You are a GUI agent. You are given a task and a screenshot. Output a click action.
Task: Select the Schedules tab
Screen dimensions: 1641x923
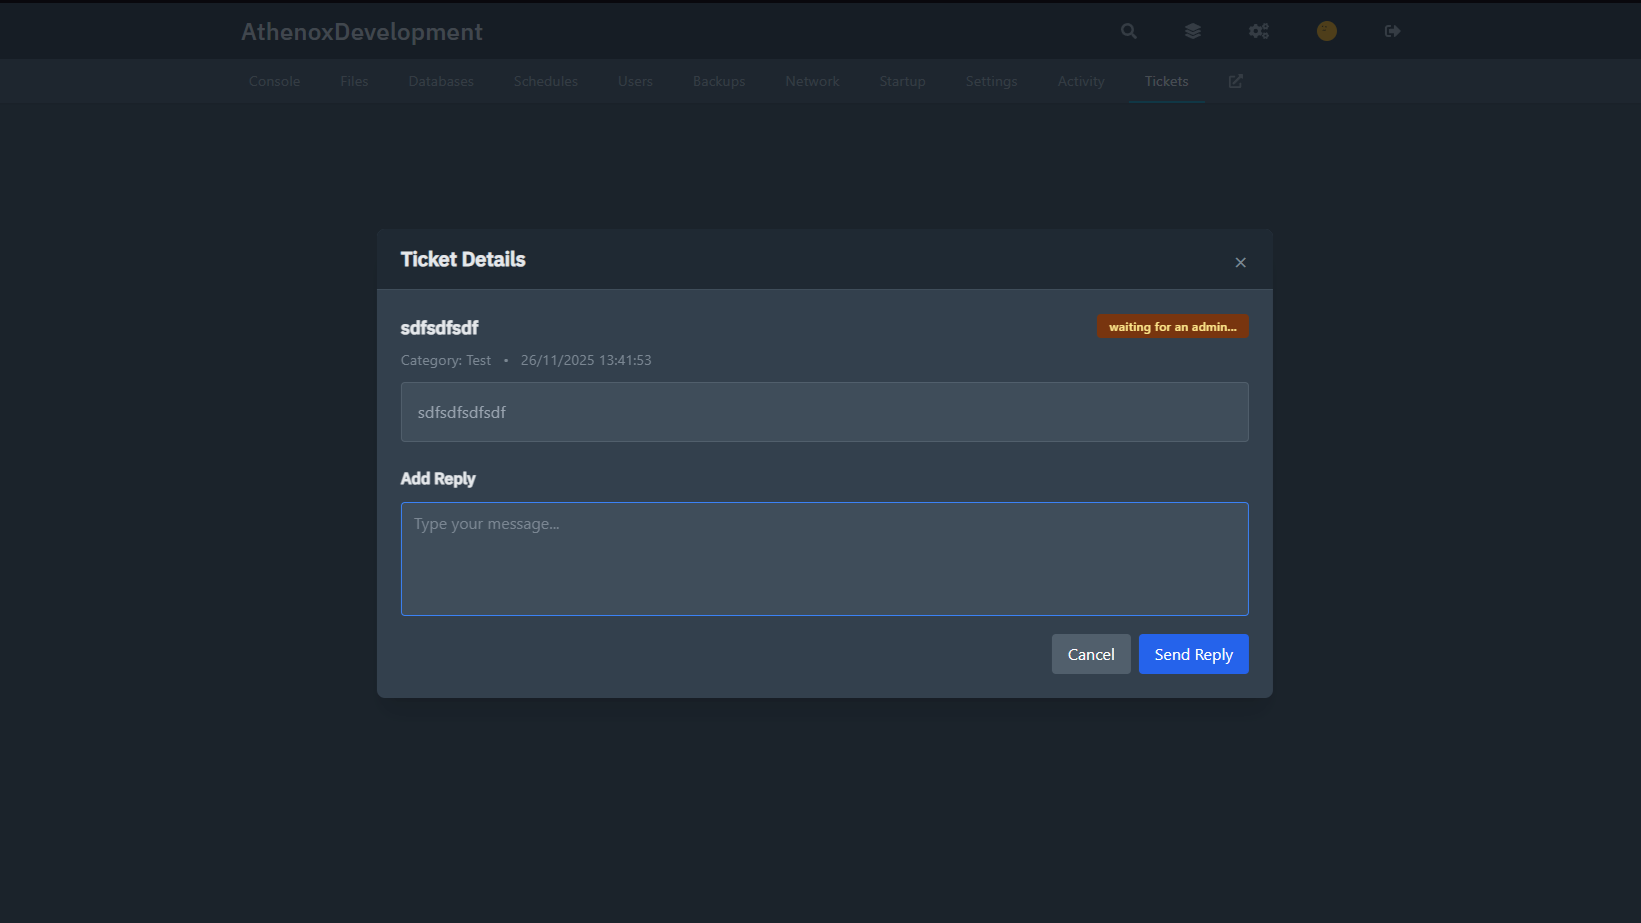[546, 81]
